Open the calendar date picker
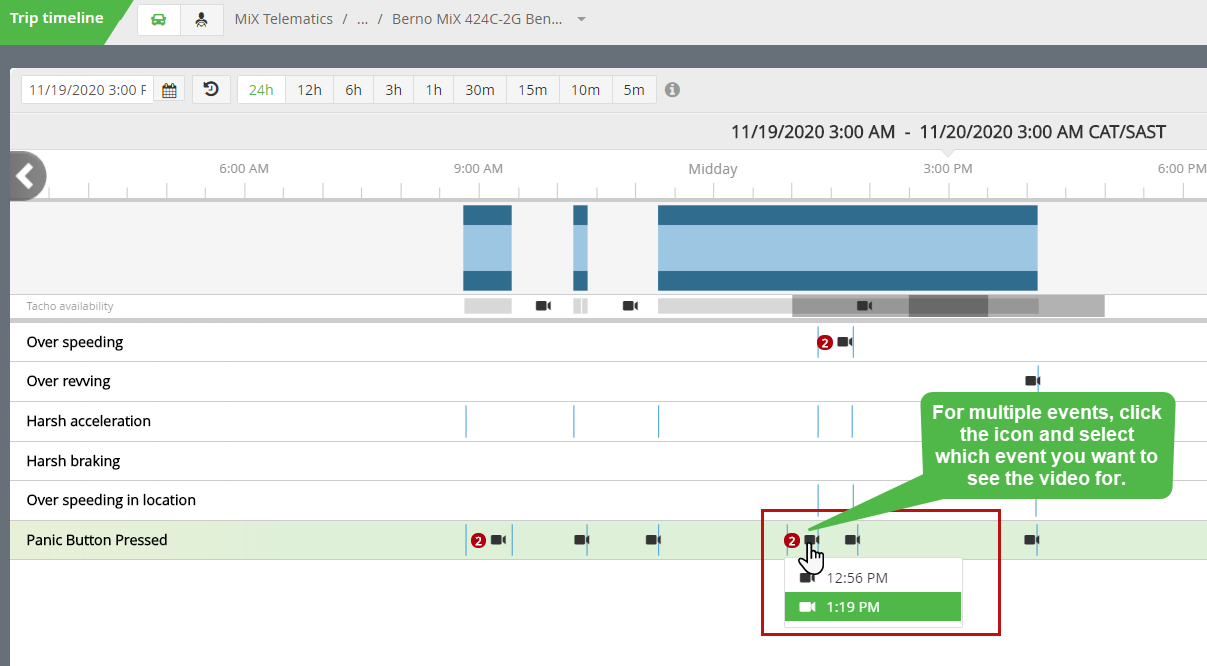1207x666 pixels. tap(169, 90)
